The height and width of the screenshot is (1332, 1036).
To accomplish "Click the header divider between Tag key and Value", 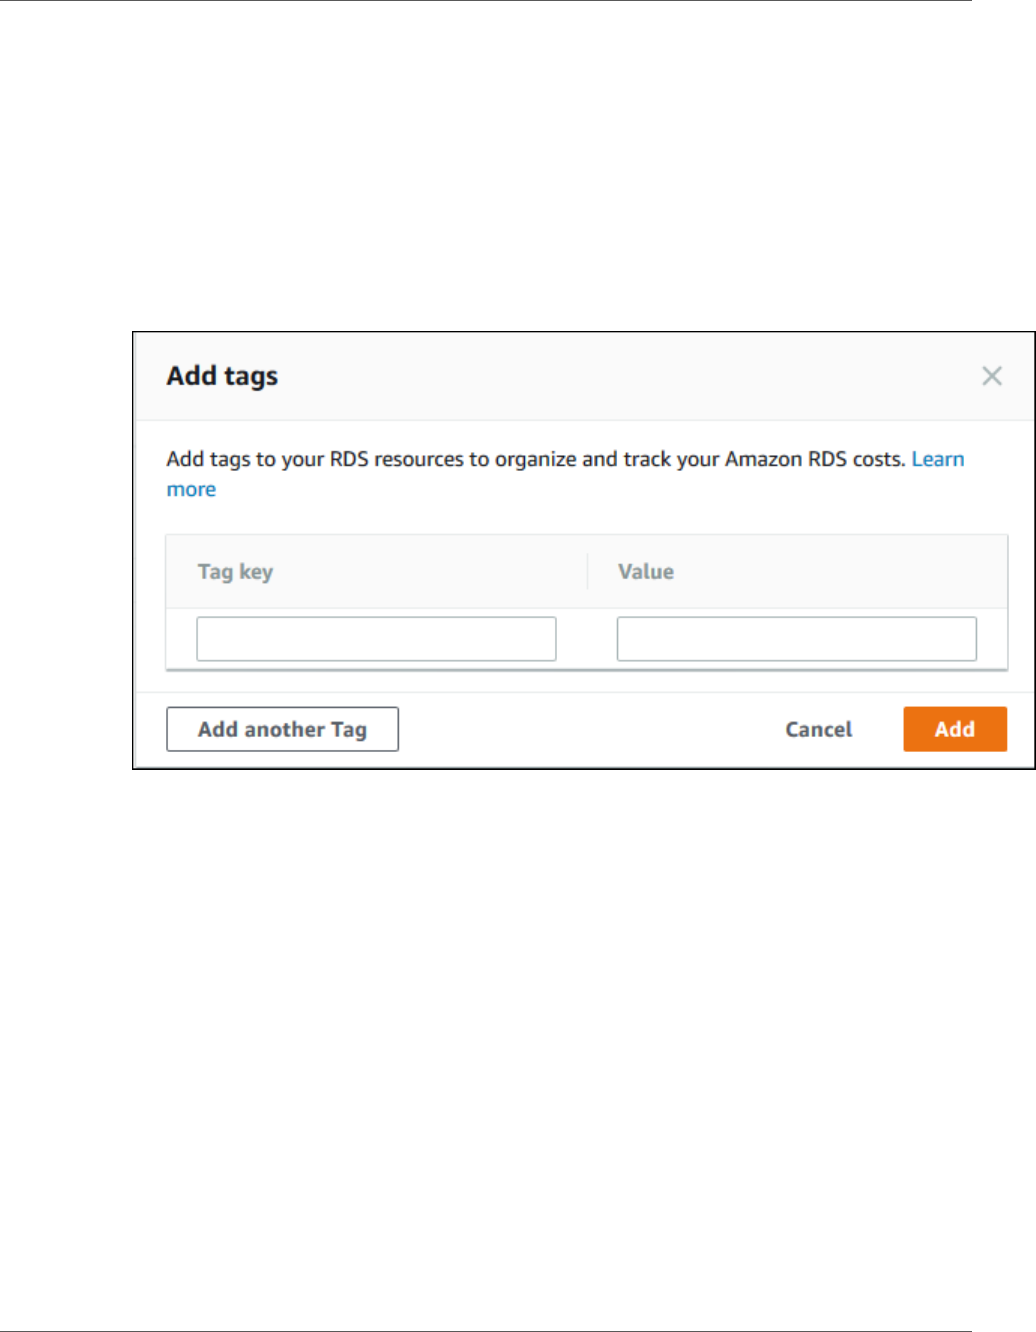I will coord(587,572).
